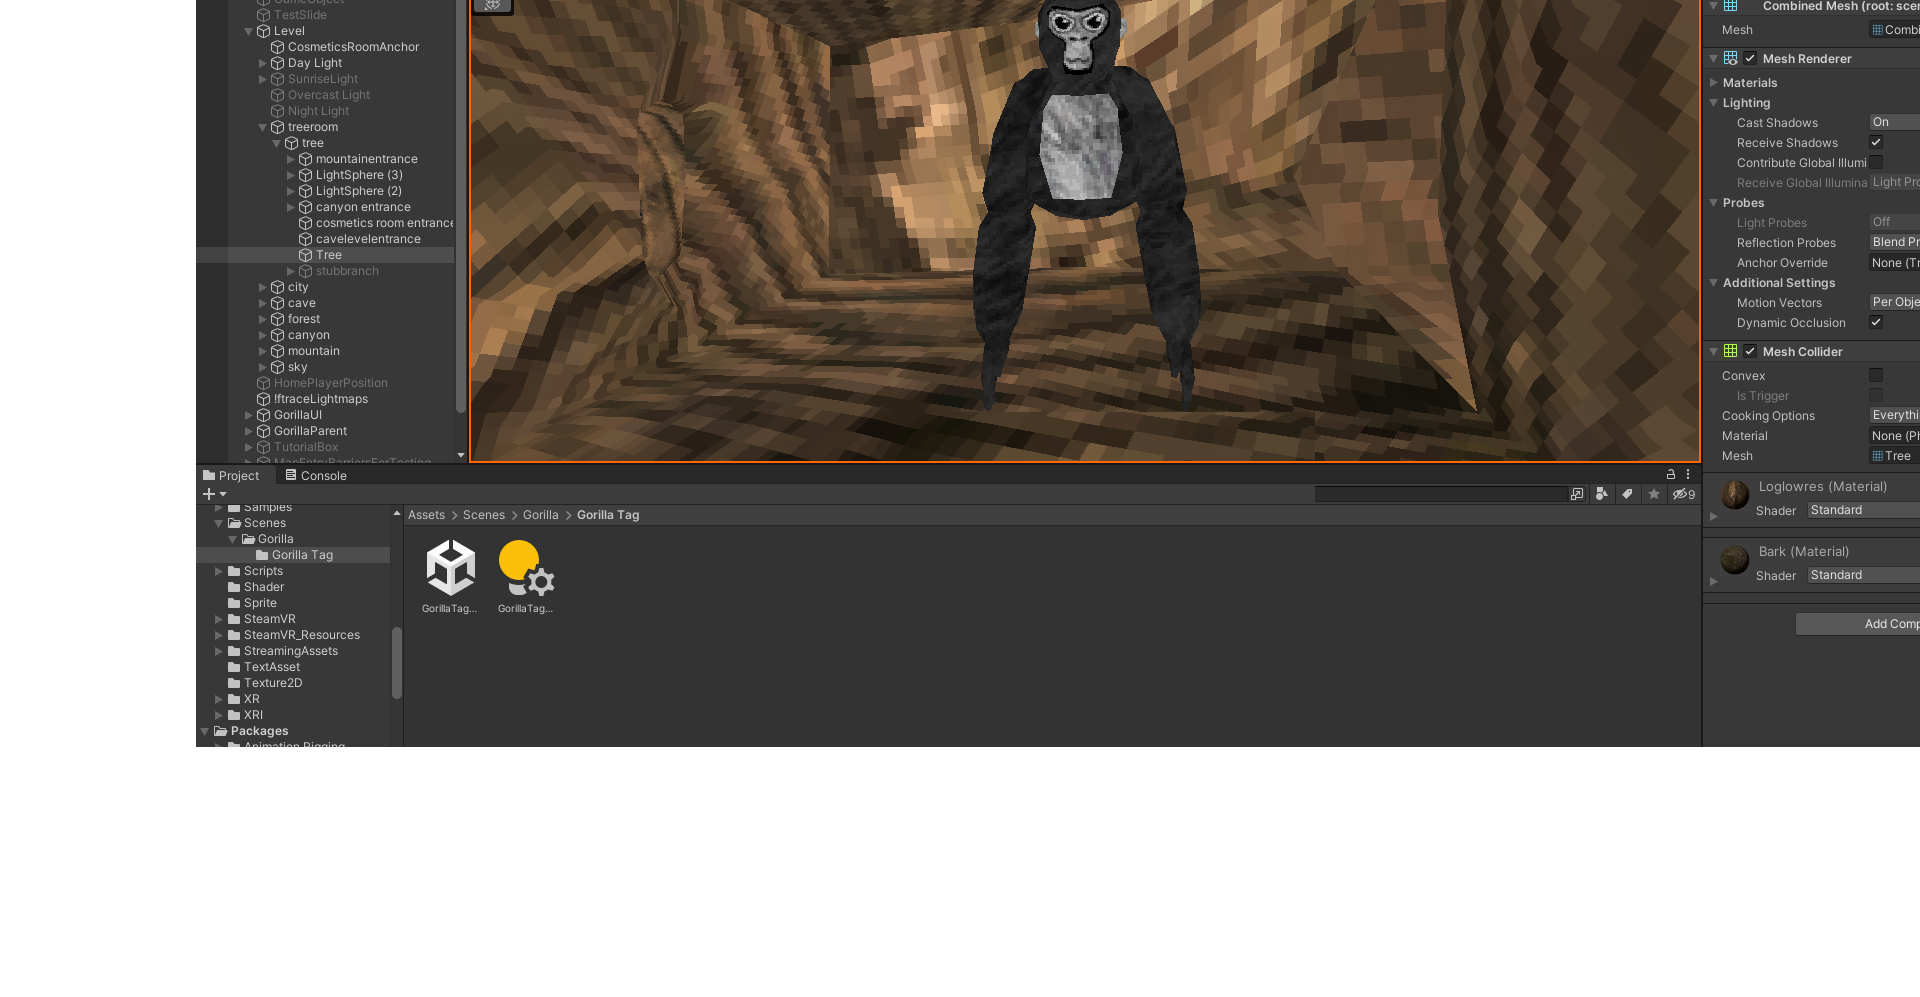Open the Cooking Options dropdown
Viewport: 1920px width, 997px height.
tap(1894, 415)
